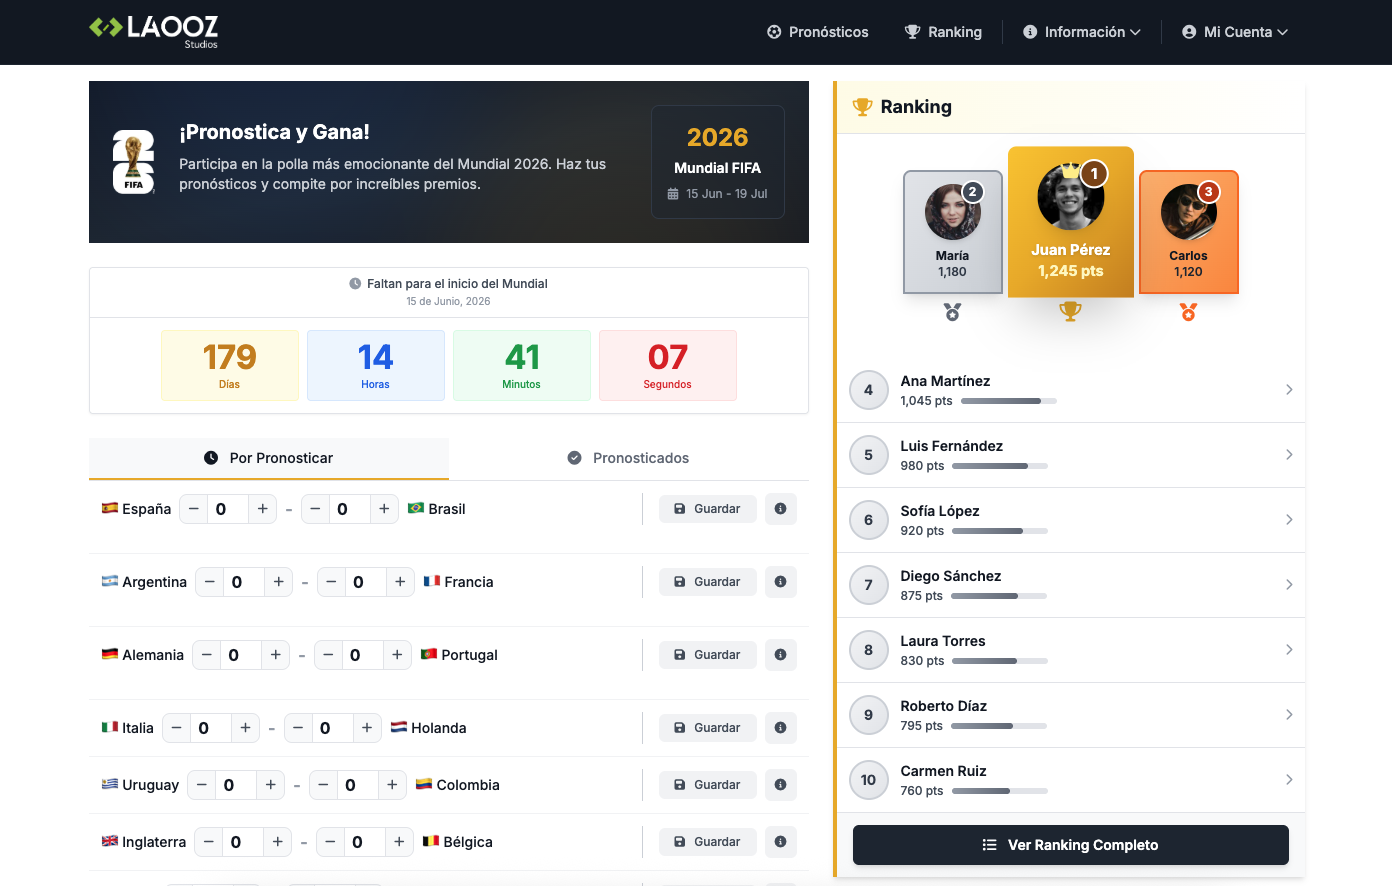Click the LAOOZ Studios logo

point(153,31)
